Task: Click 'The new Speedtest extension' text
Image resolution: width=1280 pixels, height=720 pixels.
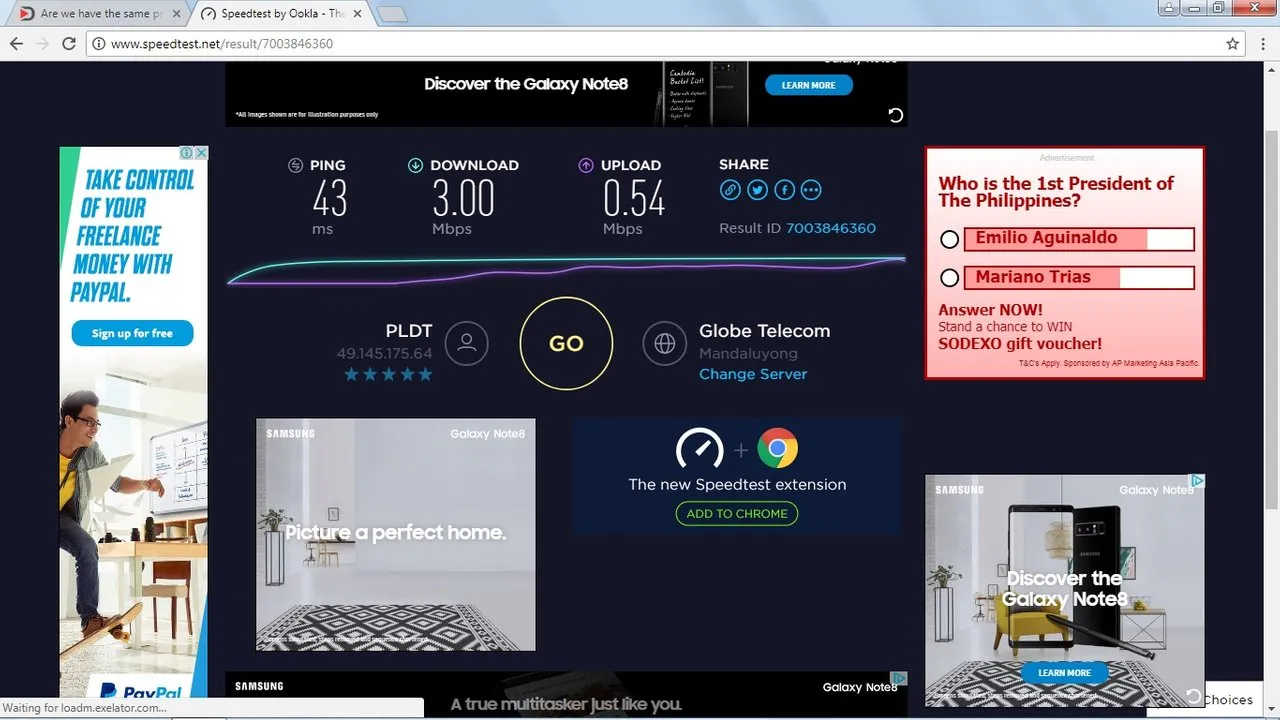Action: pyautogui.click(x=737, y=484)
